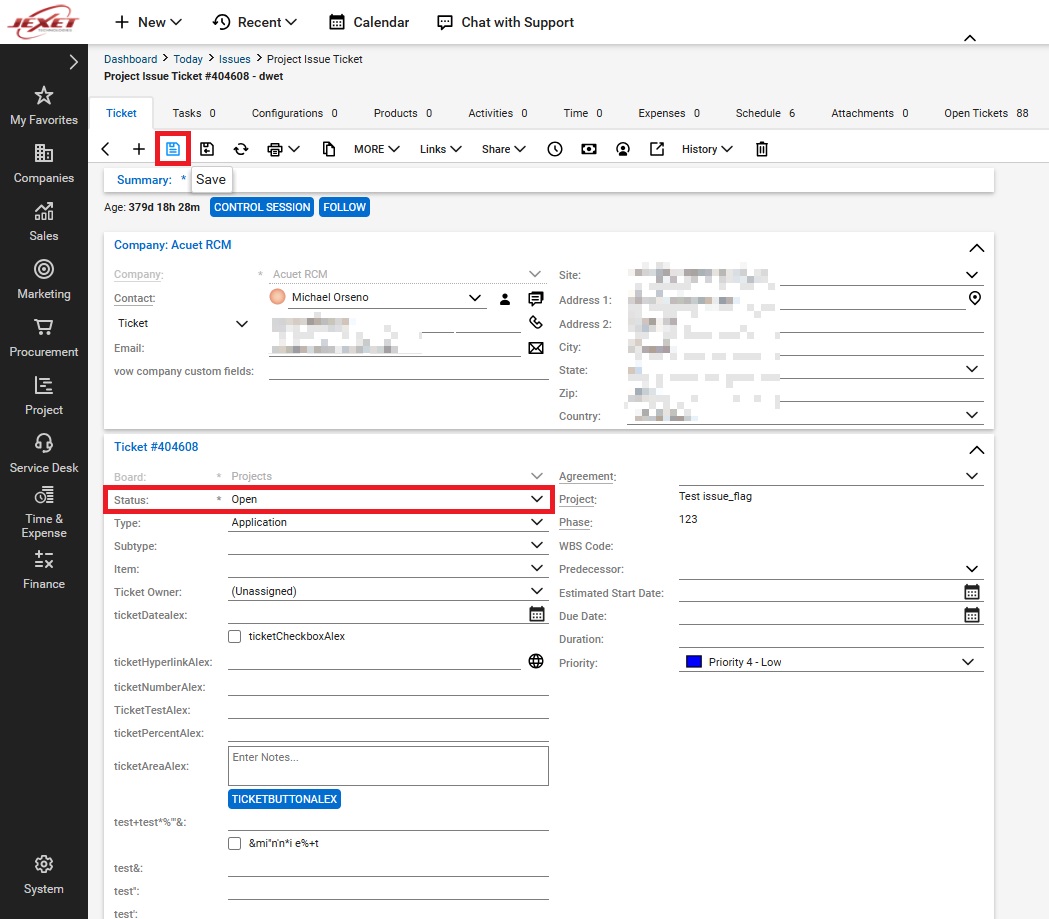This screenshot has height=919, width=1049.
Task: Click the map pin icon beside Address 1
Action: pyautogui.click(x=975, y=298)
